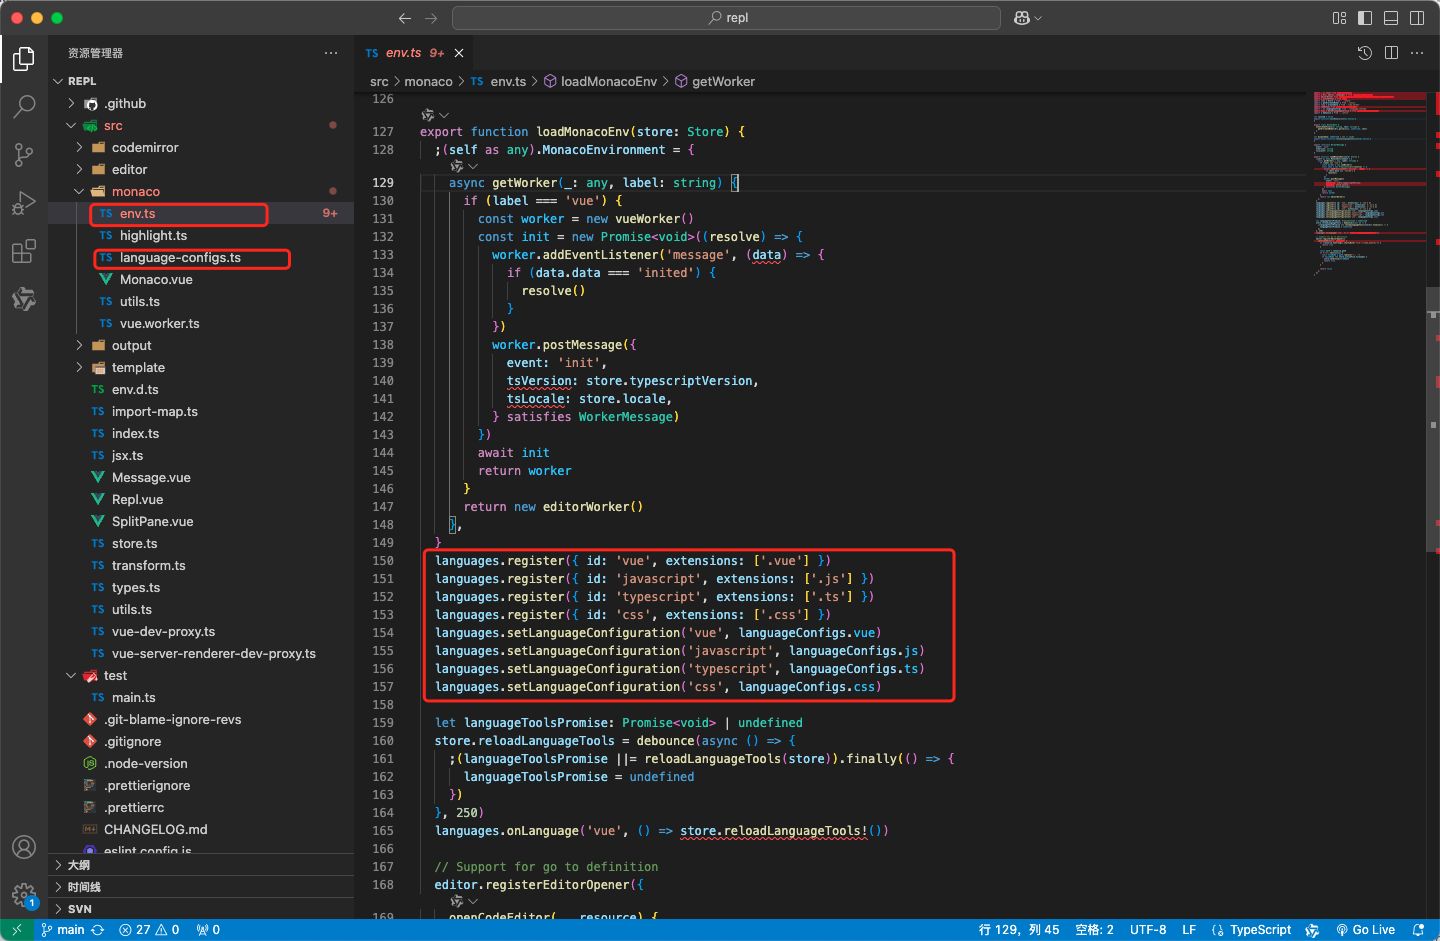
Task: Open vue.worker.ts file
Action: [201, 323]
